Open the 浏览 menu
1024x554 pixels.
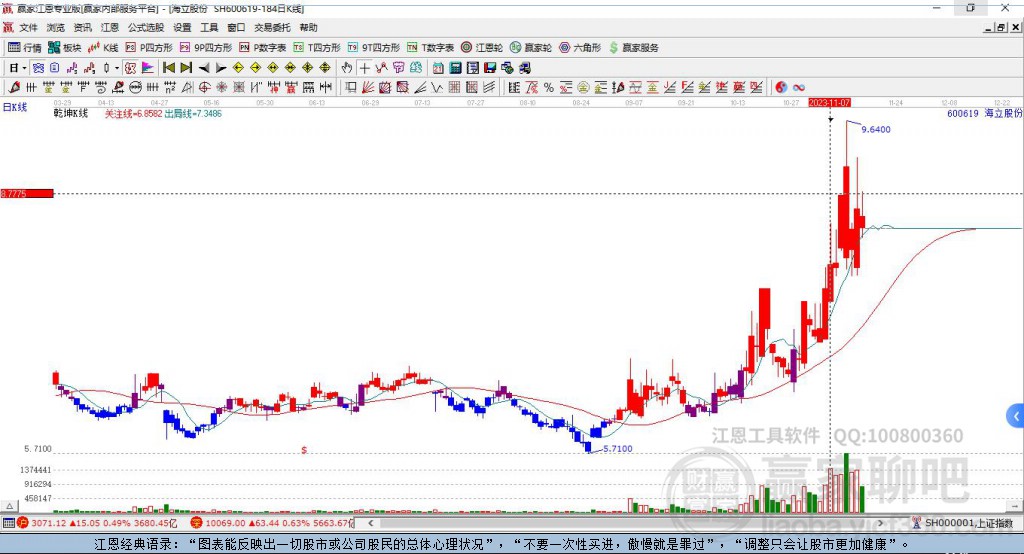56,27
